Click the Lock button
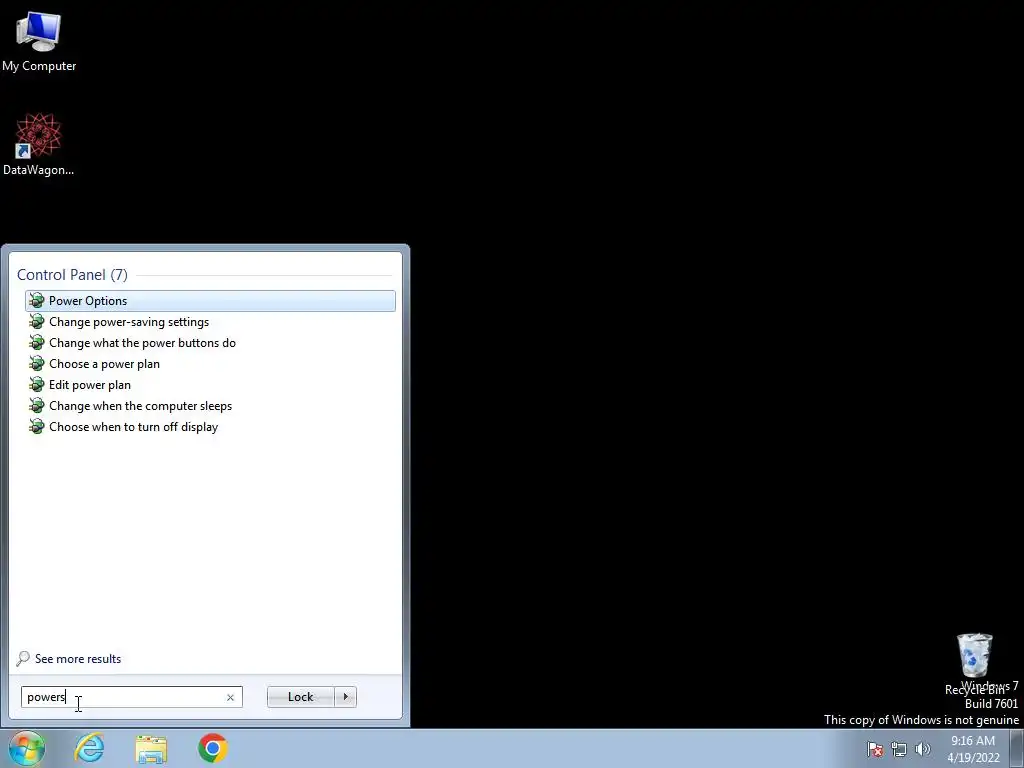 tap(300, 697)
